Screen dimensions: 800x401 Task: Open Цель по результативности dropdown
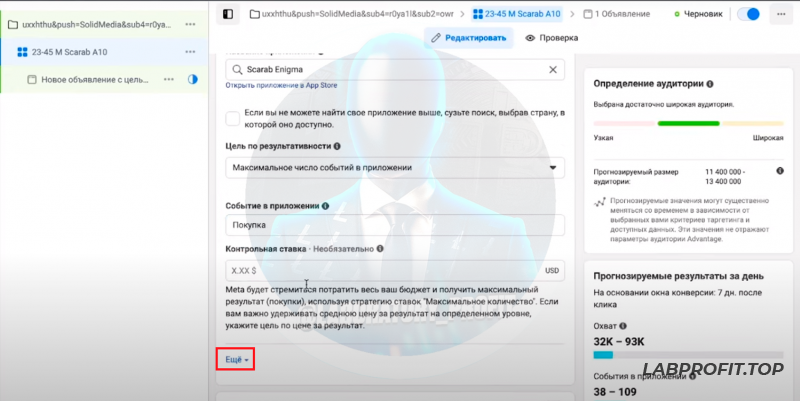pos(395,168)
